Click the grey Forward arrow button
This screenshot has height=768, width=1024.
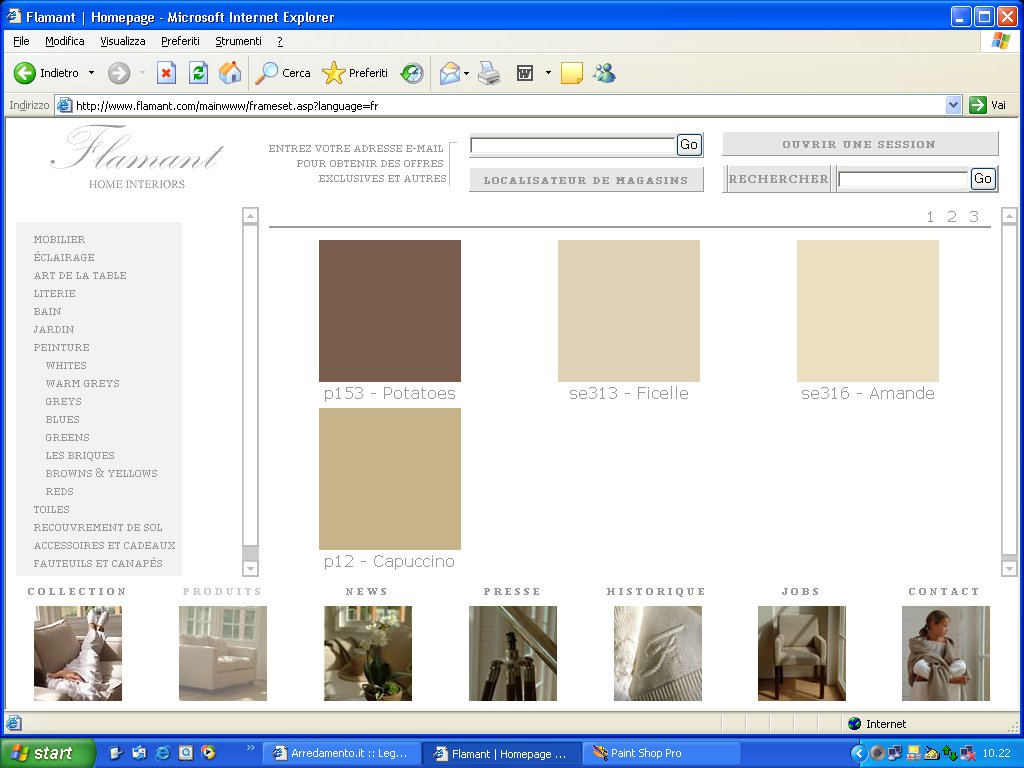coord(119,73)
